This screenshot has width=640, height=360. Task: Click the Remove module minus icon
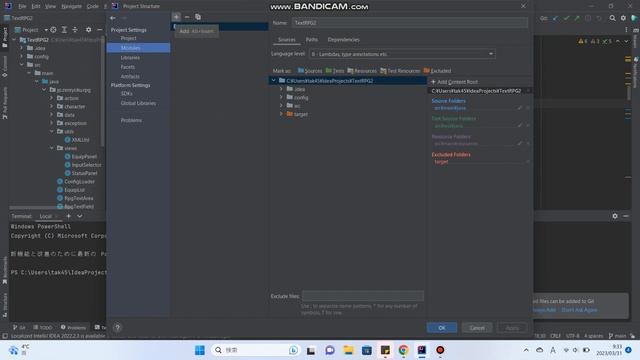187,17
